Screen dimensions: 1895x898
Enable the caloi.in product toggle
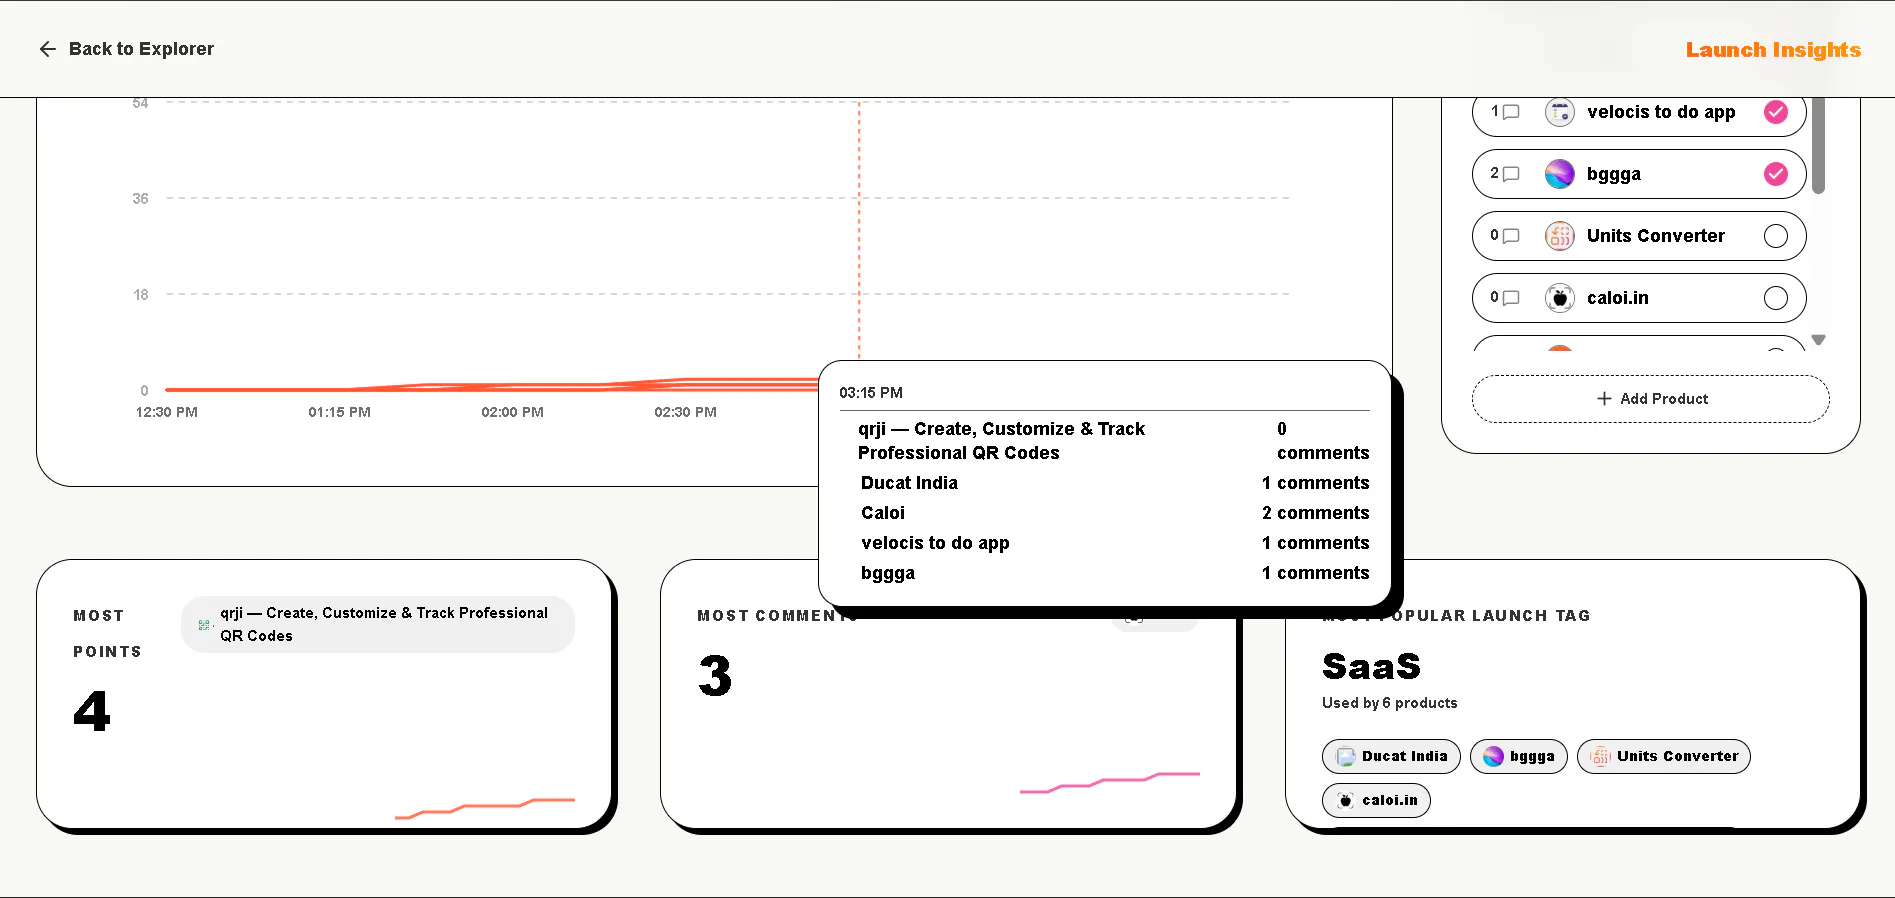click(1776, 298)
